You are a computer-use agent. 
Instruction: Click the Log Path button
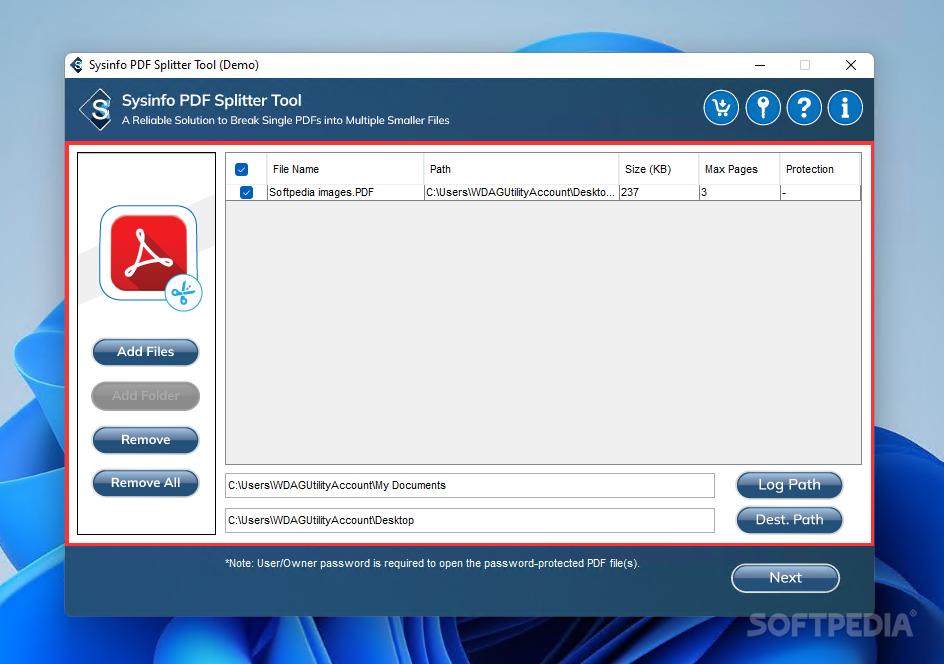789,485
